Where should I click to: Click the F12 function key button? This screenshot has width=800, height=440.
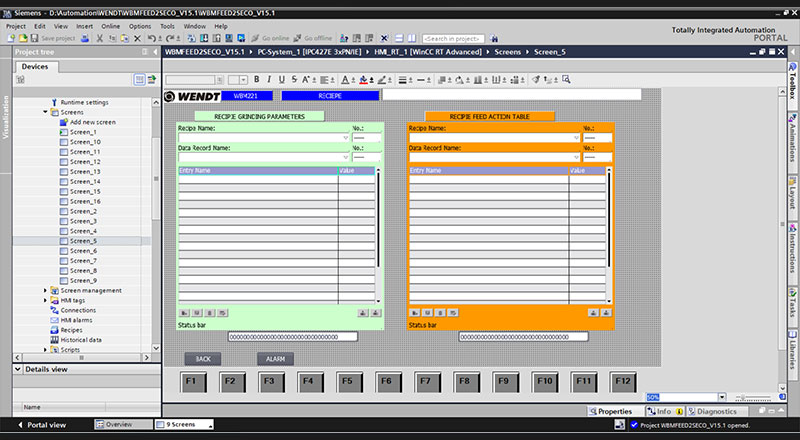tap(622, 382)
